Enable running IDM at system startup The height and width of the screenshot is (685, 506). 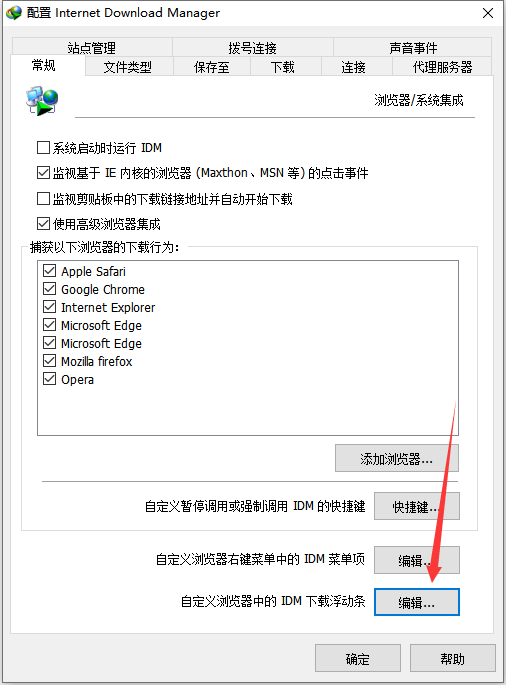43,148
